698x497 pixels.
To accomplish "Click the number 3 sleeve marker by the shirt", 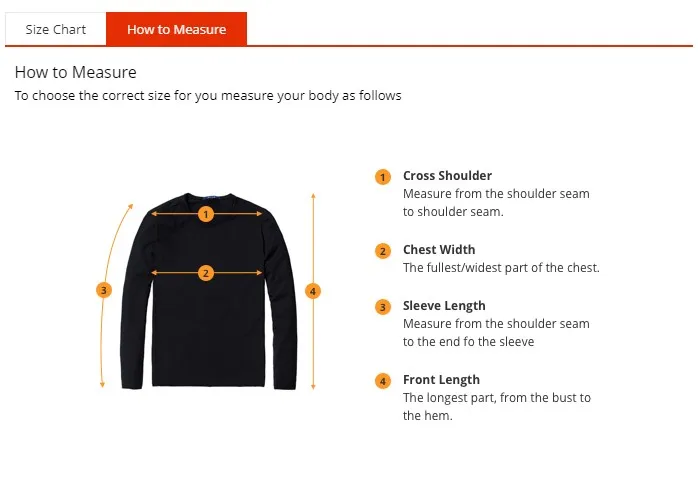I will point(104,290).
